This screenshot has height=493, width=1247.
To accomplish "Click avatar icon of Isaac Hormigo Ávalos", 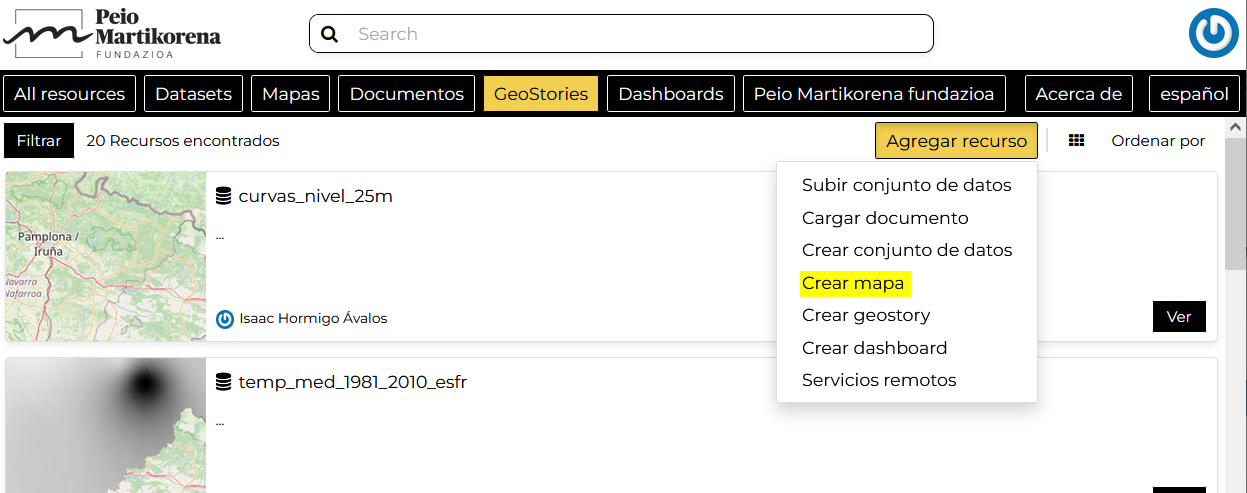I will point(225,319).
